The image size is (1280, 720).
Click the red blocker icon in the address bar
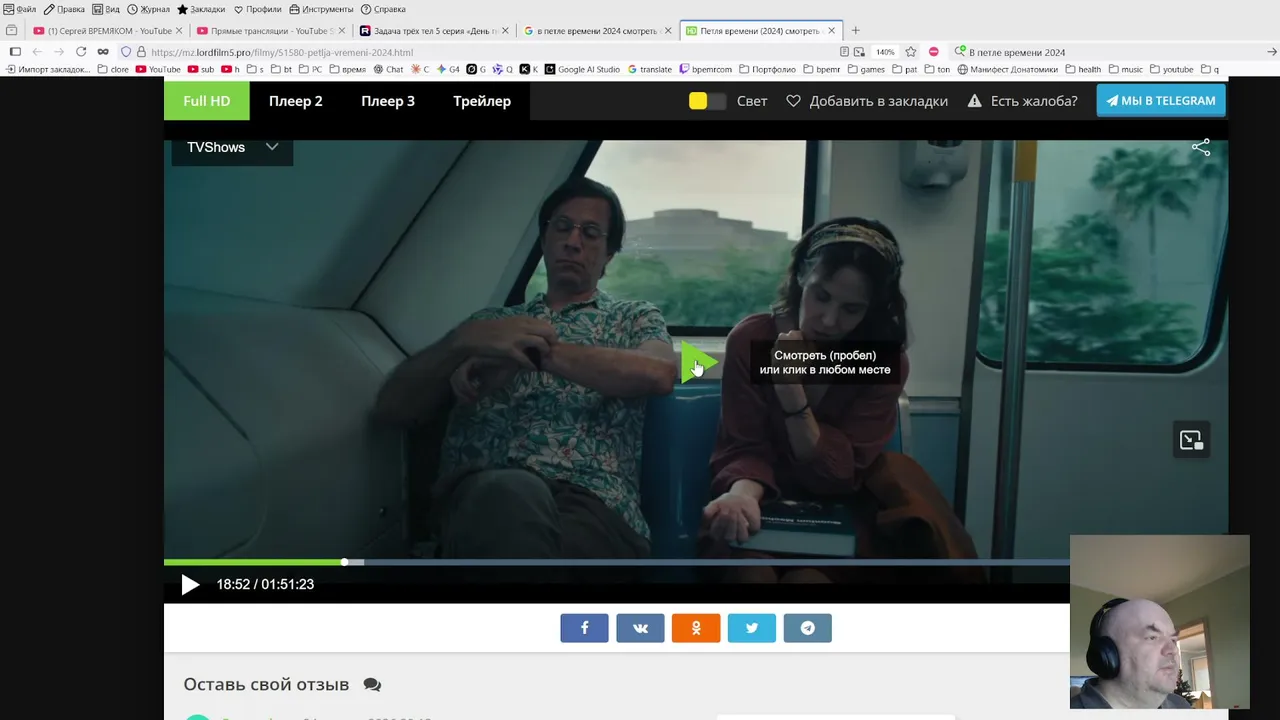click(x=933, y=52)
